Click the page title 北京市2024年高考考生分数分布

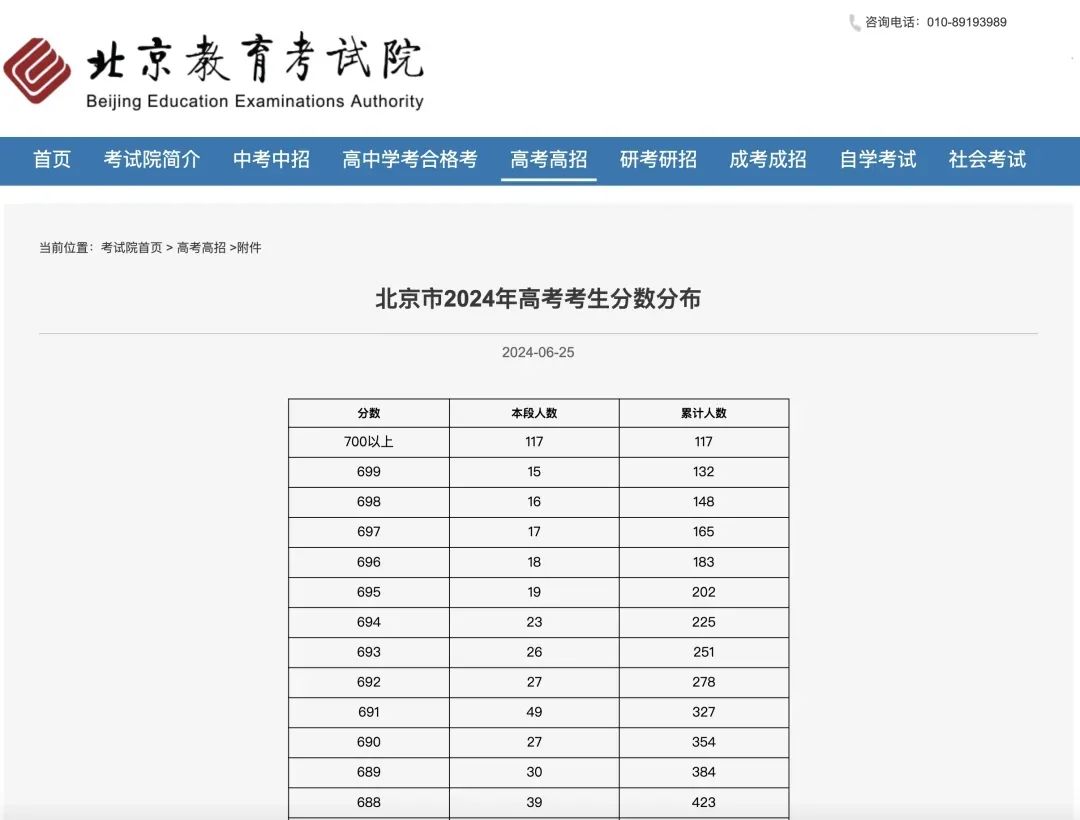(538, 299)
